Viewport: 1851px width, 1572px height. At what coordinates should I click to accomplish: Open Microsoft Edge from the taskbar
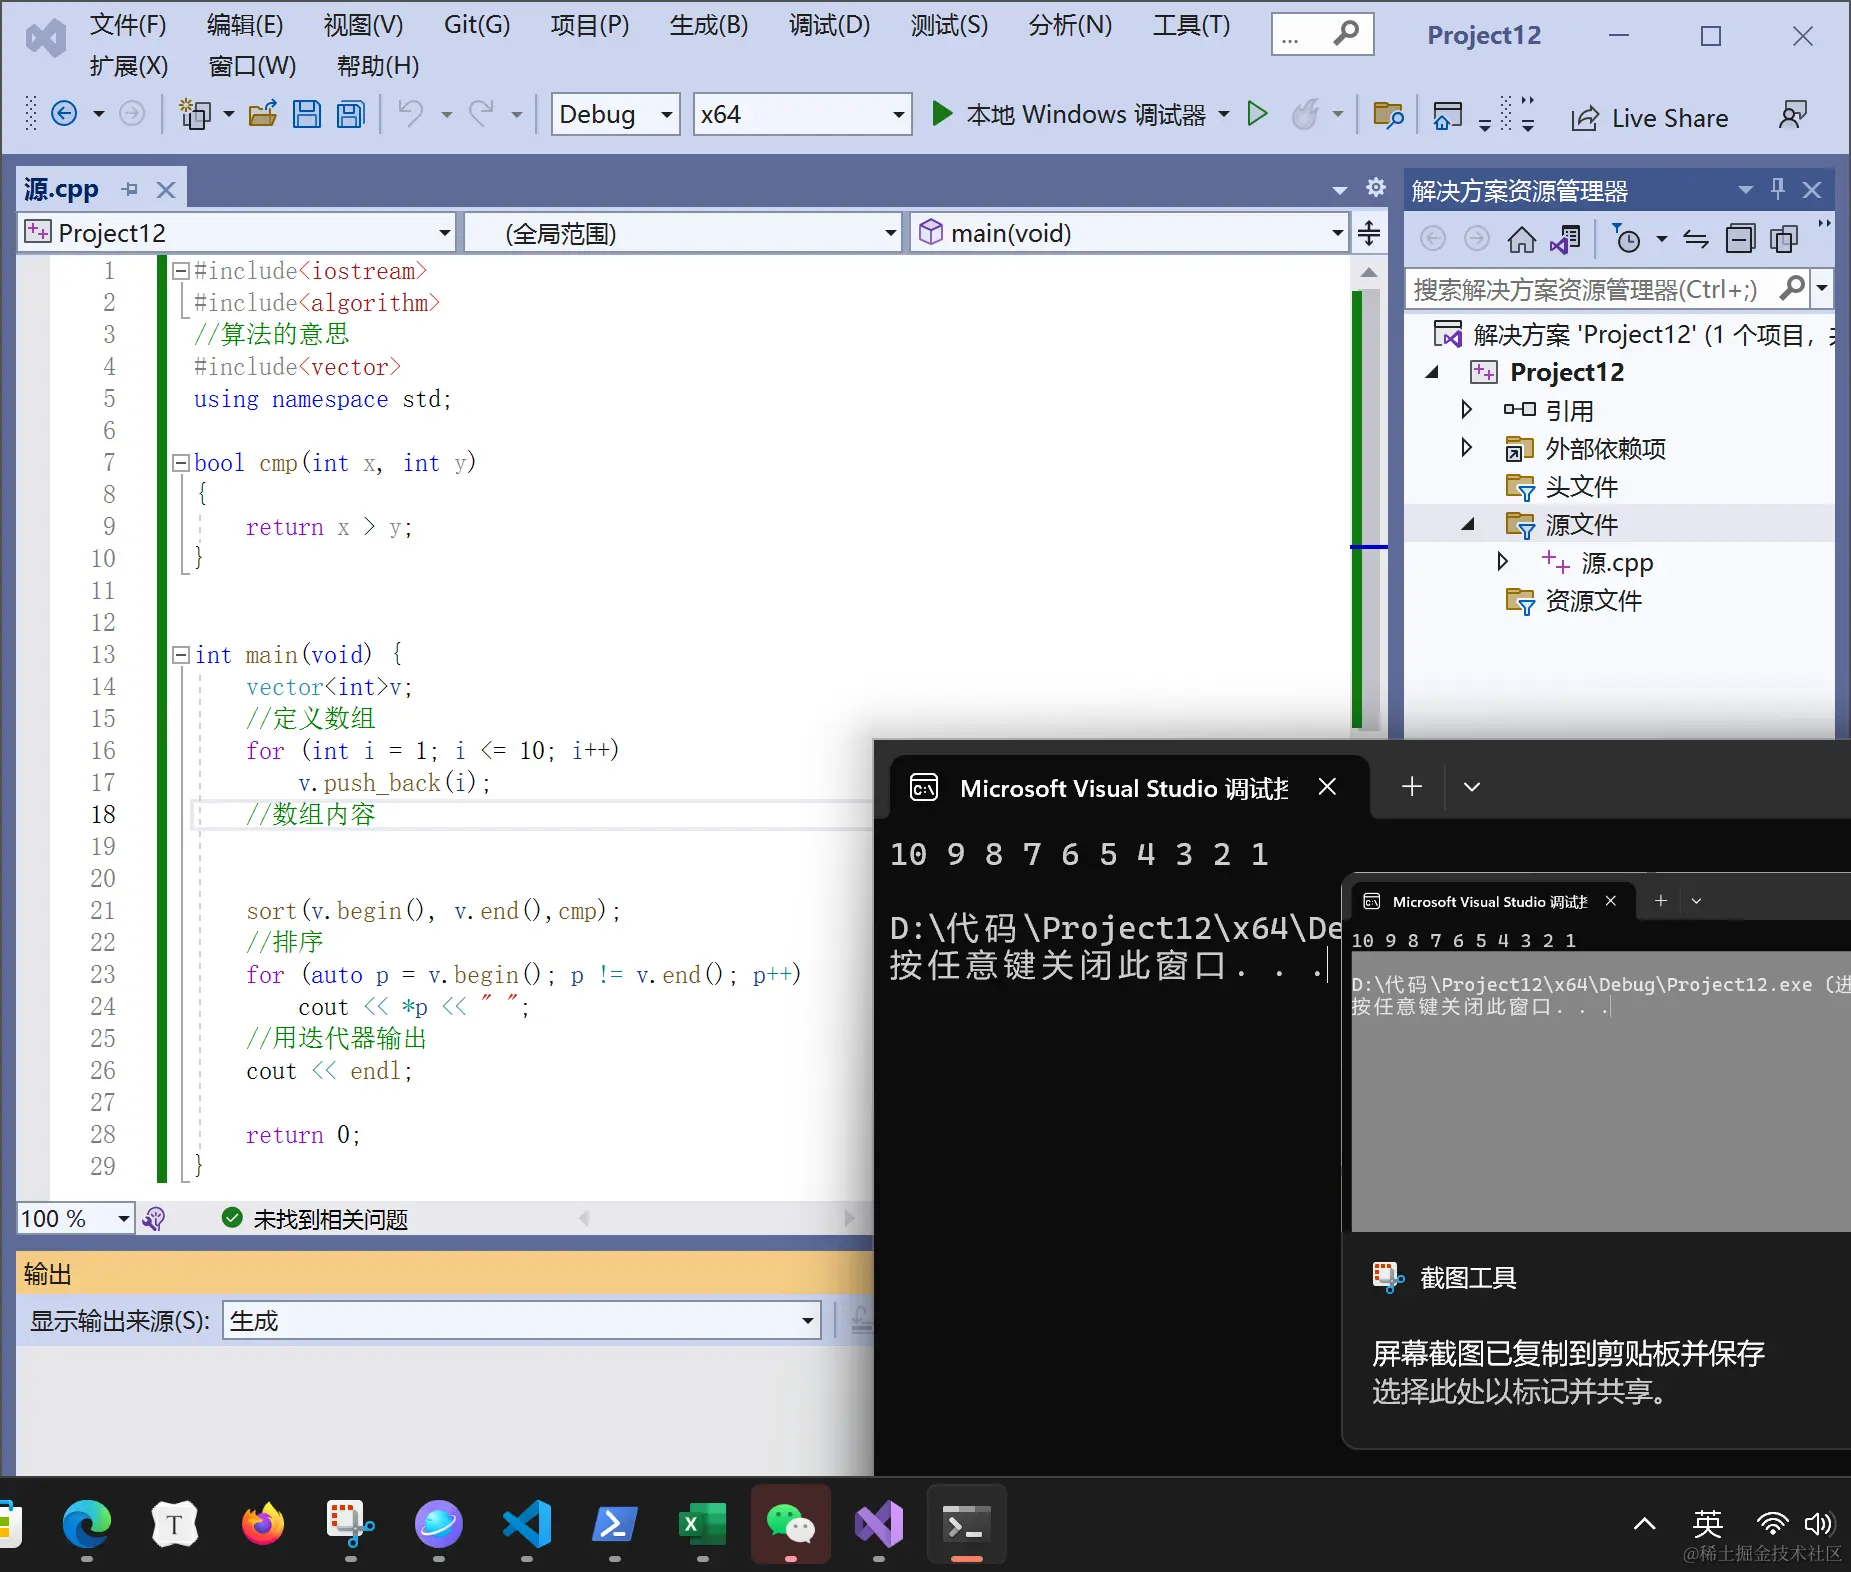(x=87, y=1524)
